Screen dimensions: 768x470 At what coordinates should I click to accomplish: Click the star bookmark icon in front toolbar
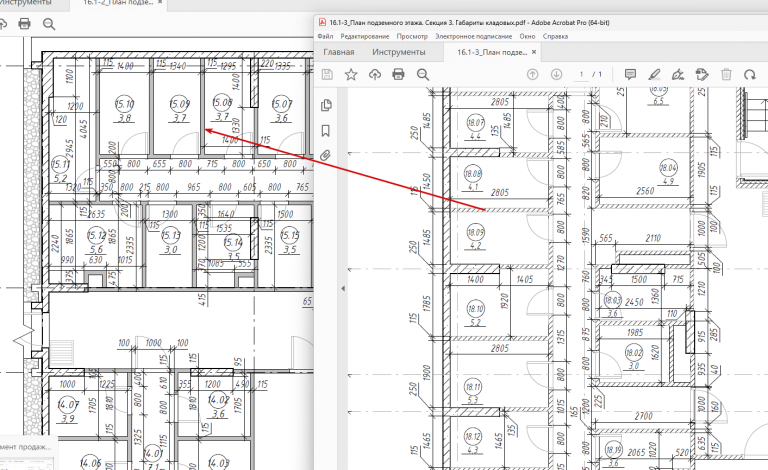coord(351,74)
